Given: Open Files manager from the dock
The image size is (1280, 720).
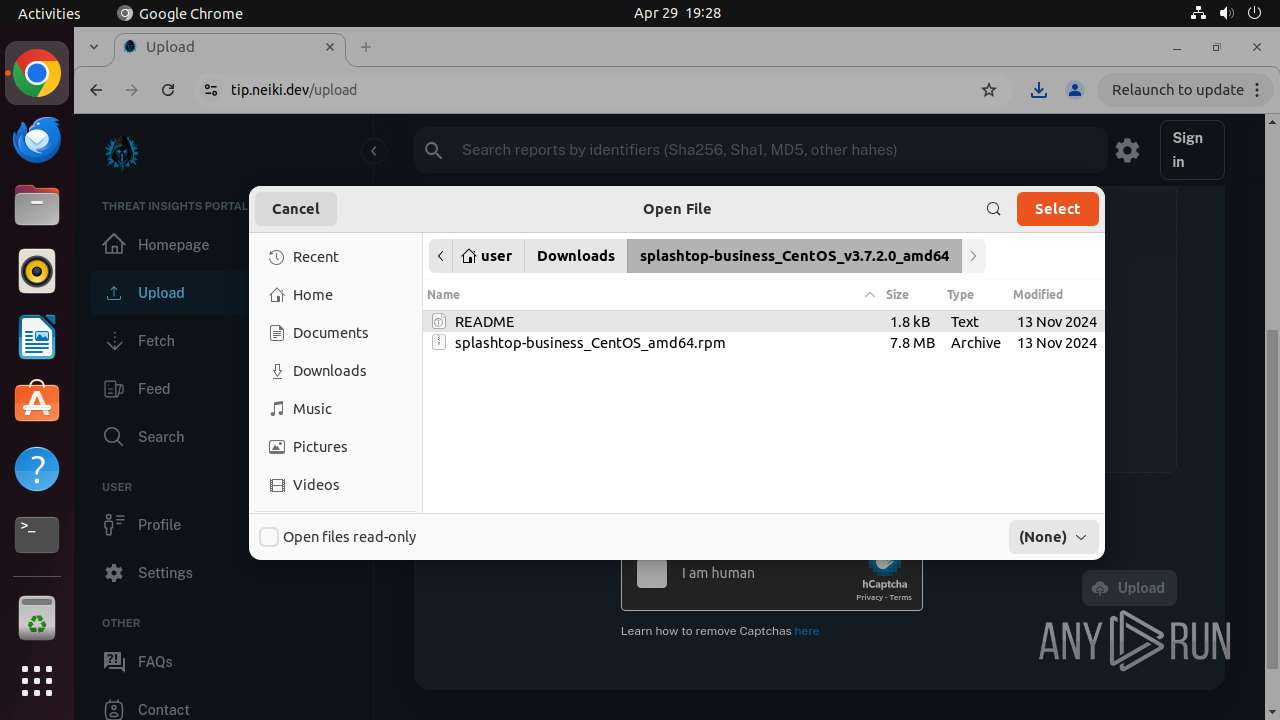Looking at the screenshot, I should (37, 206).
